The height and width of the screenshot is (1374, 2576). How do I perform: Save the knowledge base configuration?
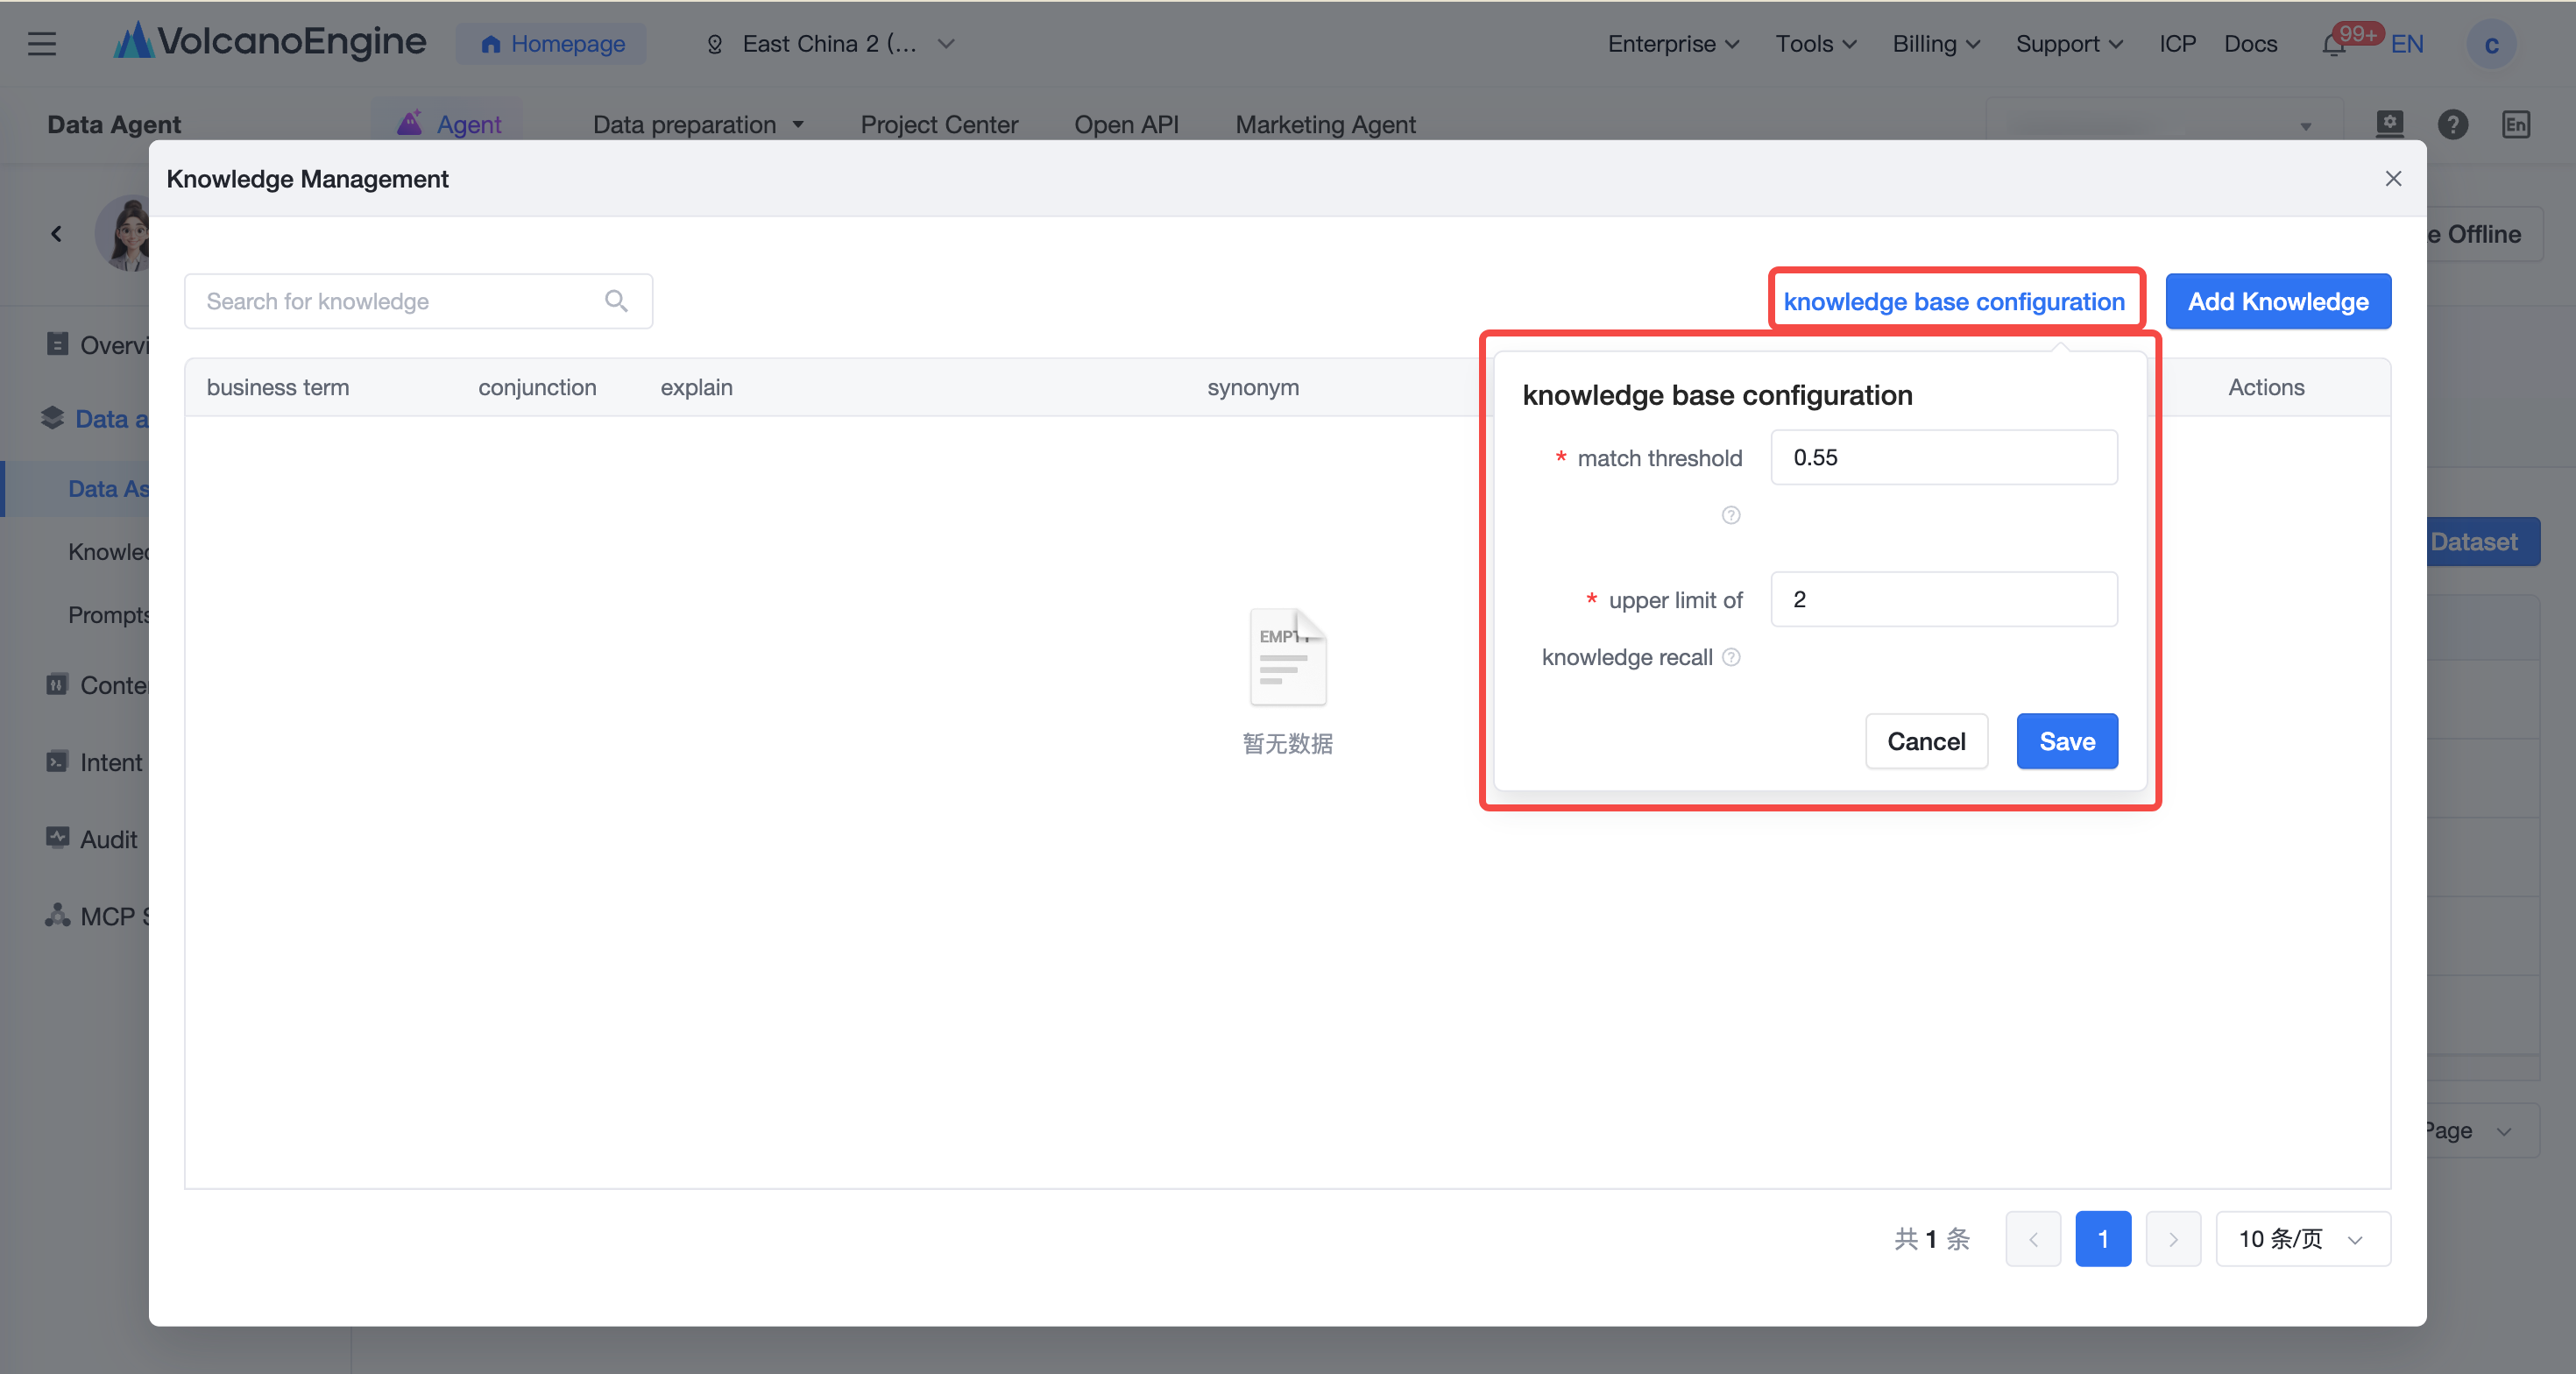(x=2067, y=741)
